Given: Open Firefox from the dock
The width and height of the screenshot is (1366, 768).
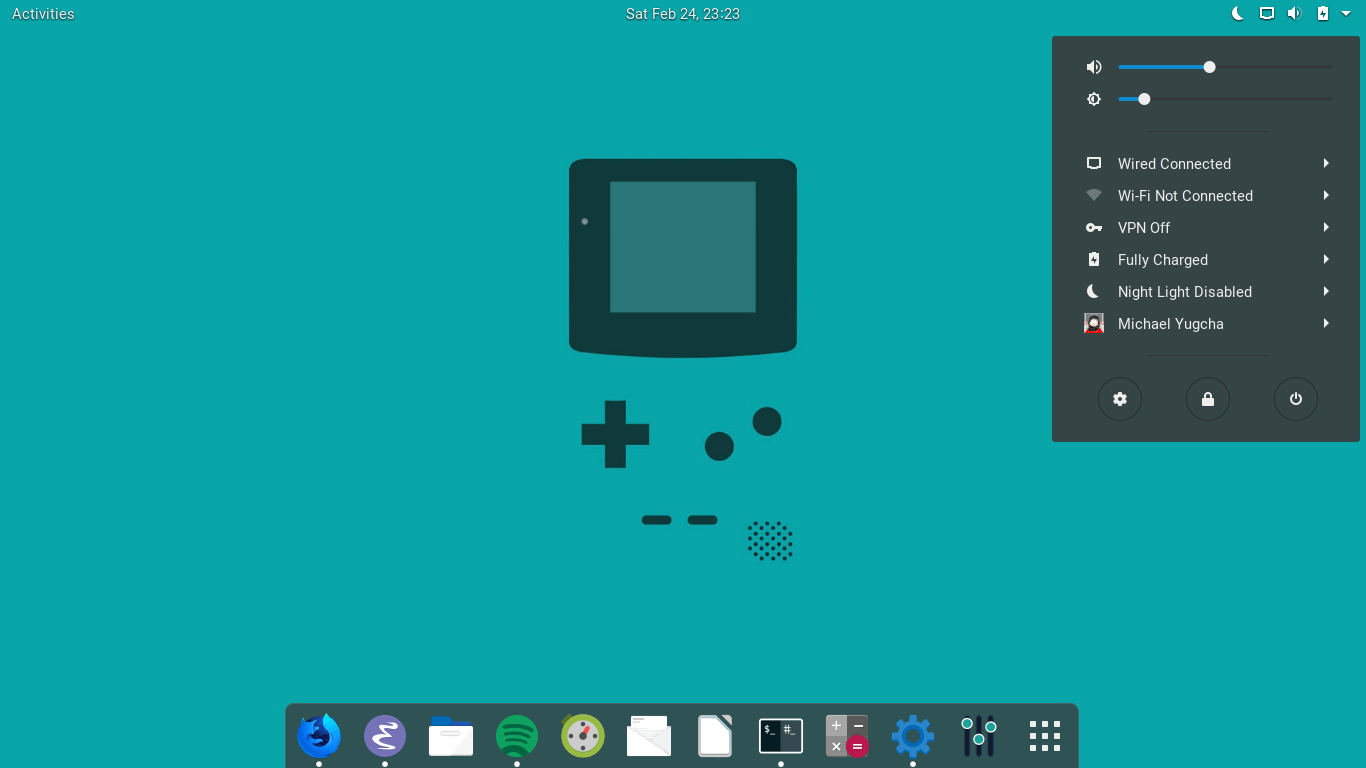Looking at the screenshot, I should pos(319,736).
